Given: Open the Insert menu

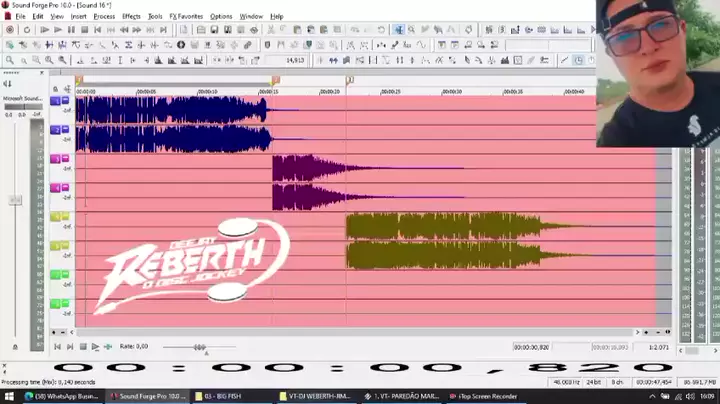Looking at the screenshot, I should [x=79, y=16].
